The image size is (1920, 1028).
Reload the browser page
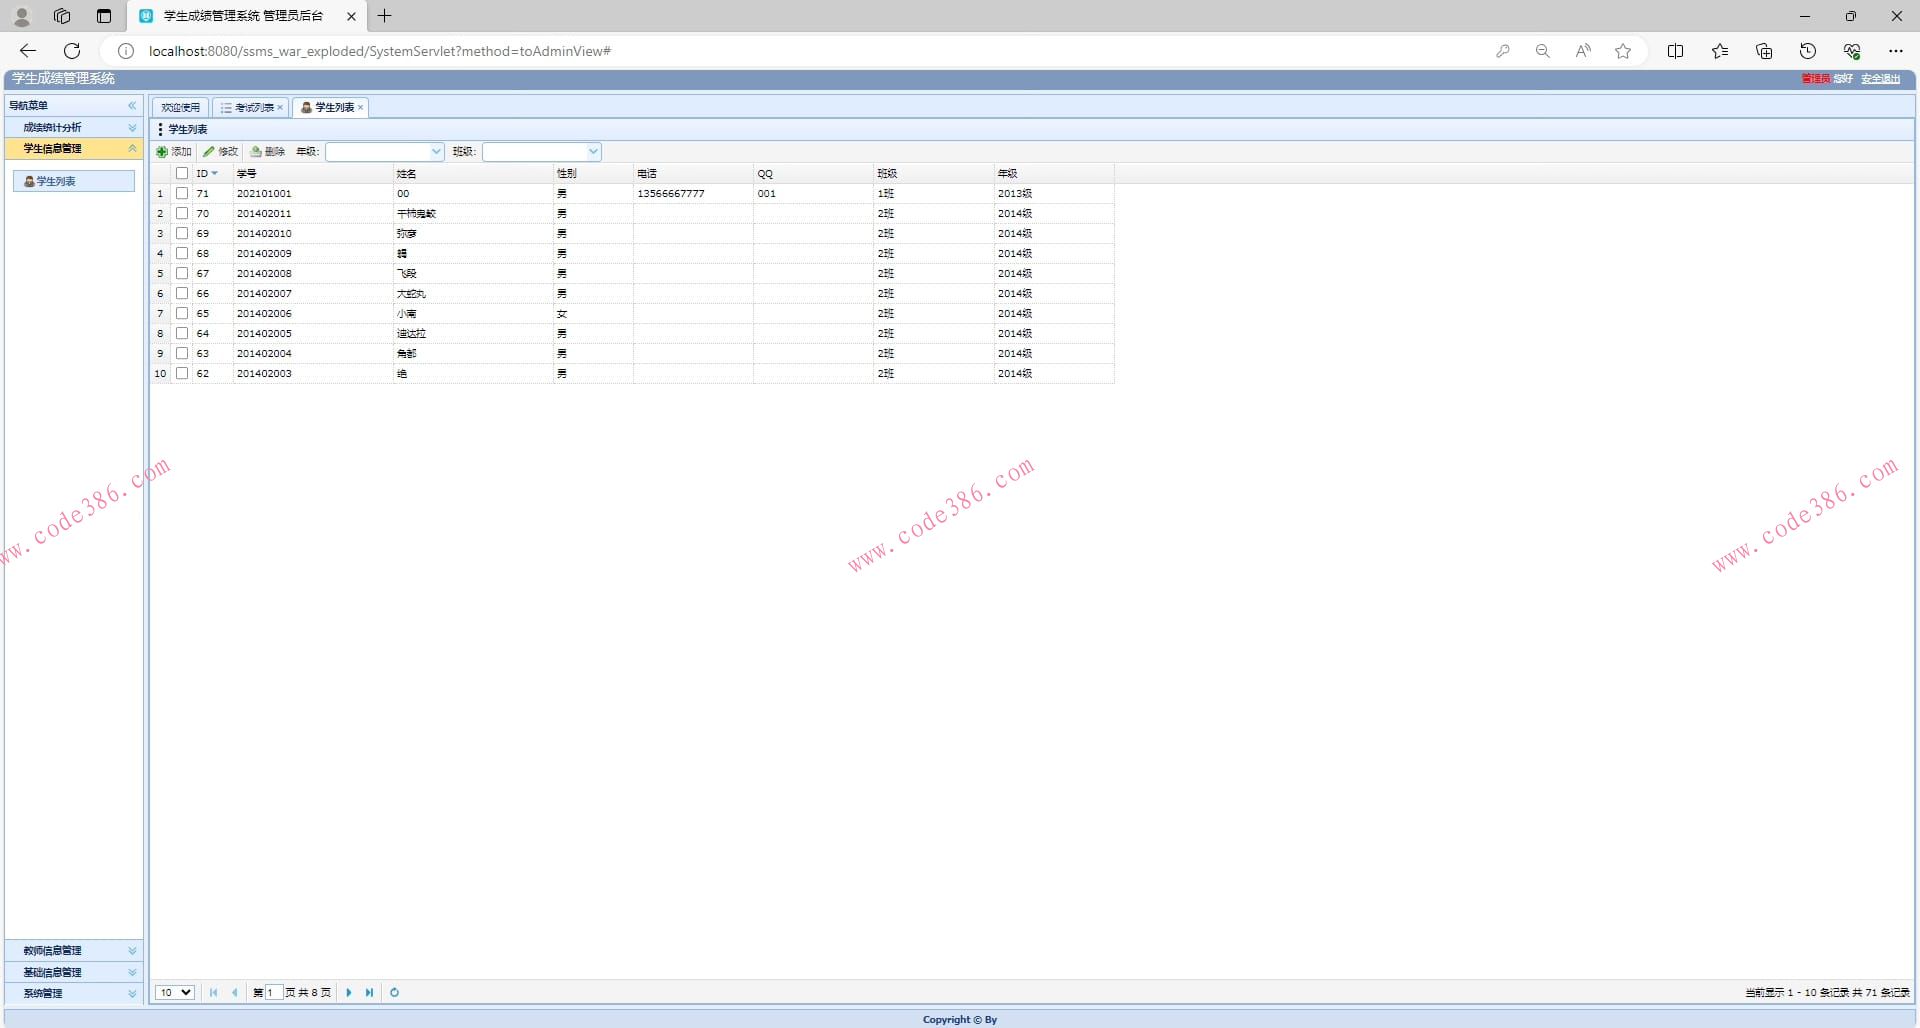point(72,51)
